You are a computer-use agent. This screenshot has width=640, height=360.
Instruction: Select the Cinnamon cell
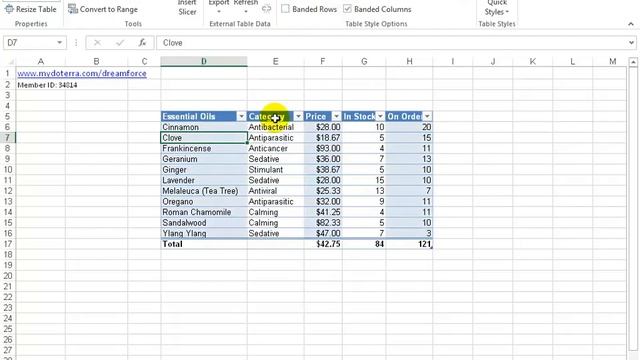click(204, 127)
